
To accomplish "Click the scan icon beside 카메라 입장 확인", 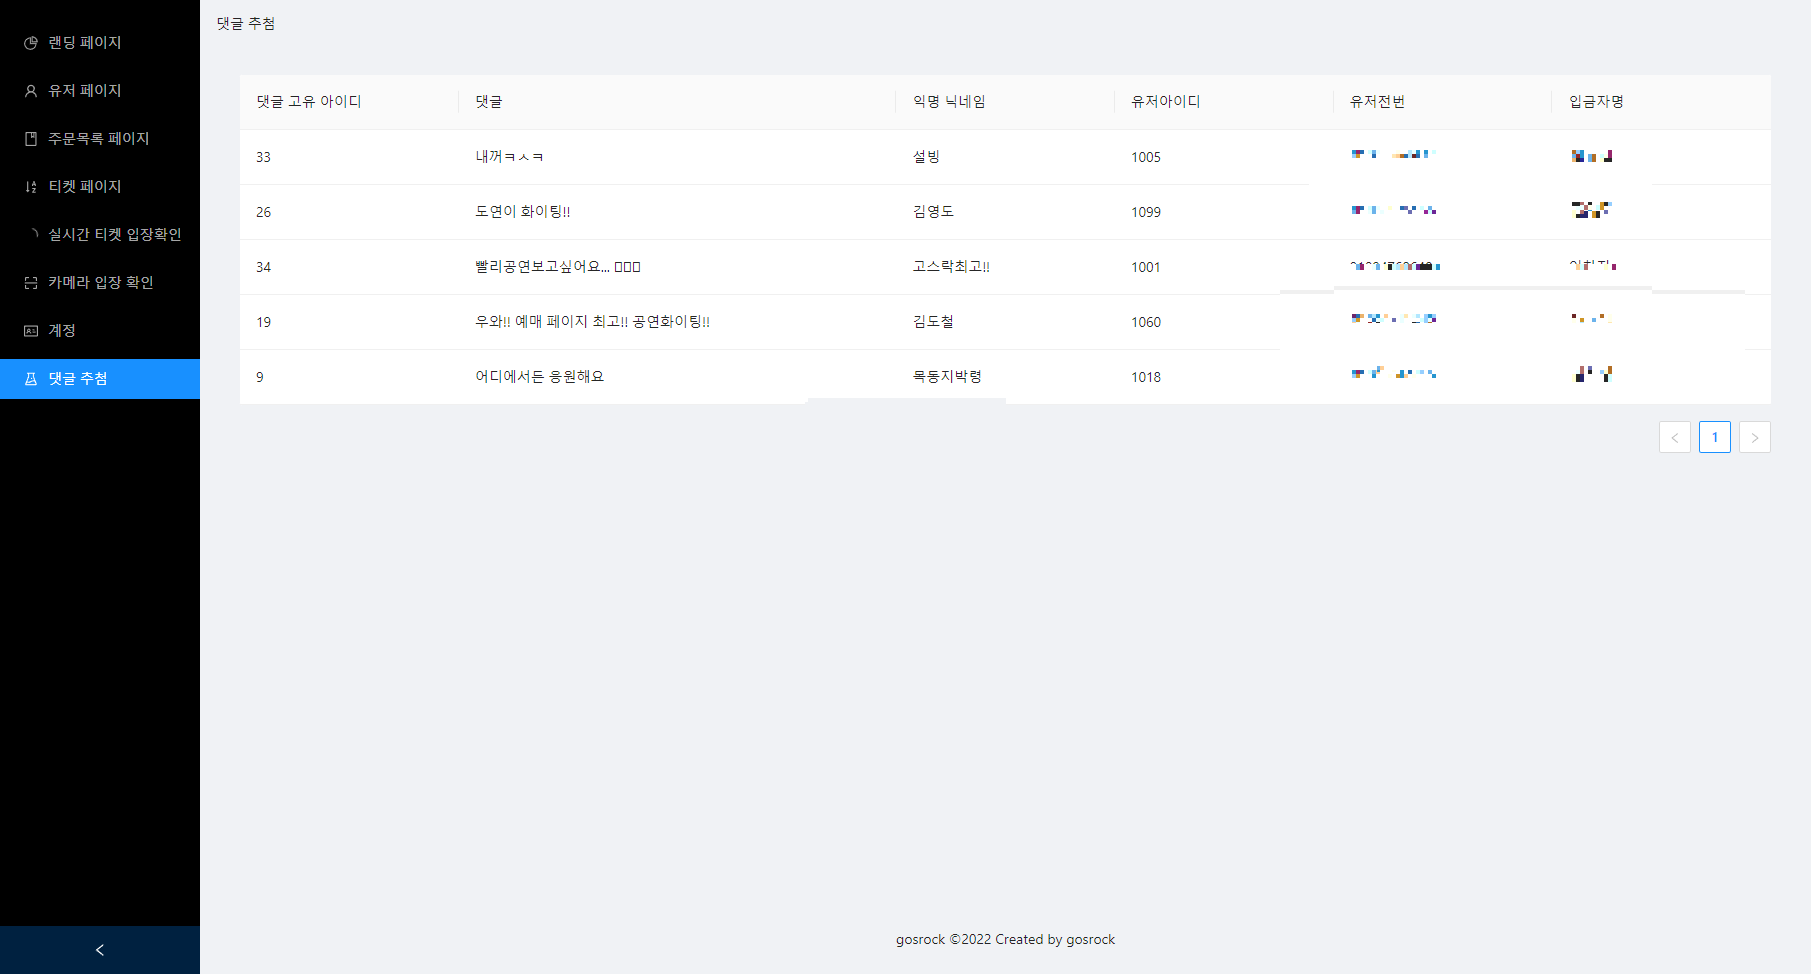I will click(x=31, y=283).
